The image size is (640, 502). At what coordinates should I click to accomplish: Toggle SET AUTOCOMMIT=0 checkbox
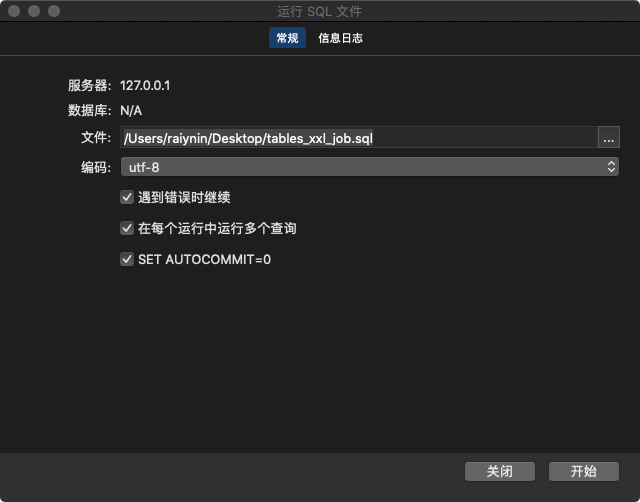(x=127, y=259)
